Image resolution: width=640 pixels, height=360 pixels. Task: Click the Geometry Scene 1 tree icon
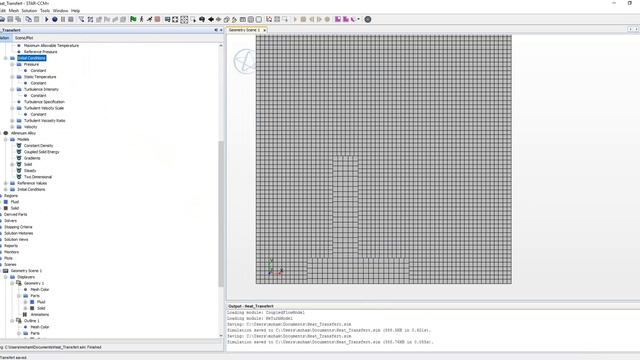click(6, 271)
